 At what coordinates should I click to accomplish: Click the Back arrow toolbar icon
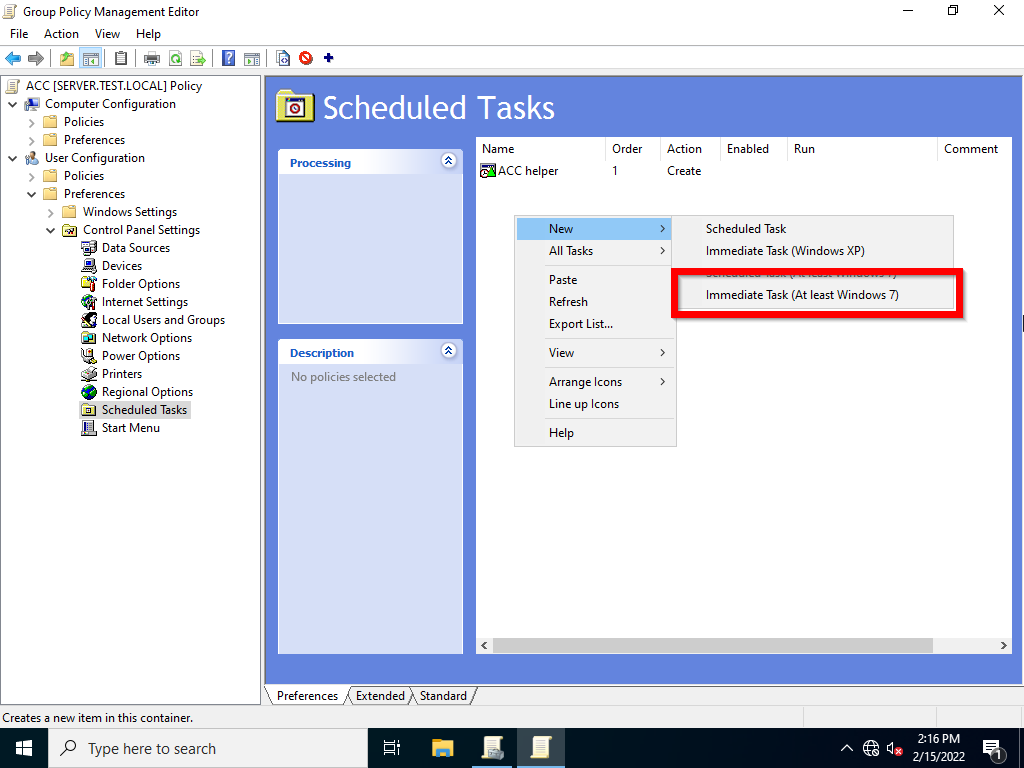click(x=13, y=58)
